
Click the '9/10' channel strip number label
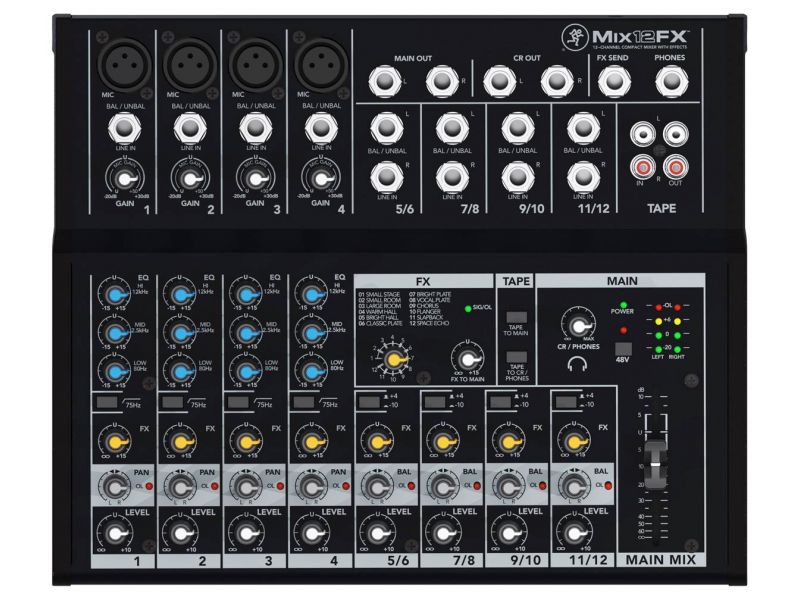(526, 560)
